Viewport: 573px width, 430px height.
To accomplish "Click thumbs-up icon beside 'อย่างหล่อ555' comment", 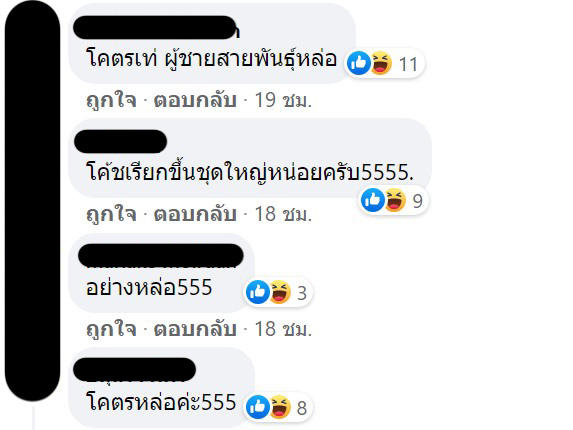I will [258, 292].
